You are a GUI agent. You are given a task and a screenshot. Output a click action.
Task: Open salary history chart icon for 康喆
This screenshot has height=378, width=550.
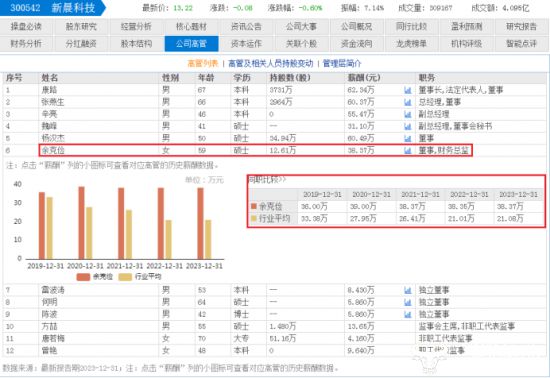click(x=408, y=90)
